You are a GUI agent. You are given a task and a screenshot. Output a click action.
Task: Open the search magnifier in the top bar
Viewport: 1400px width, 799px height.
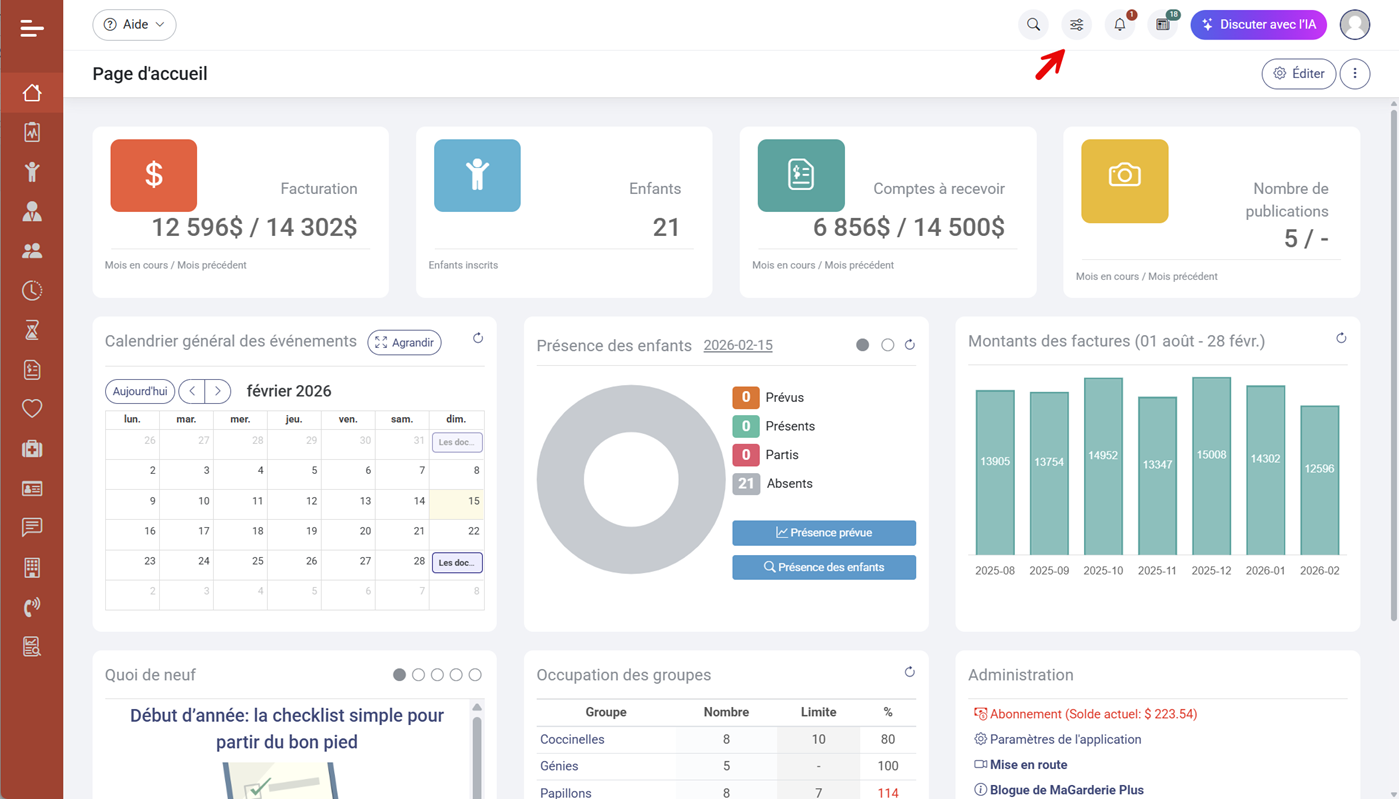1033,24
